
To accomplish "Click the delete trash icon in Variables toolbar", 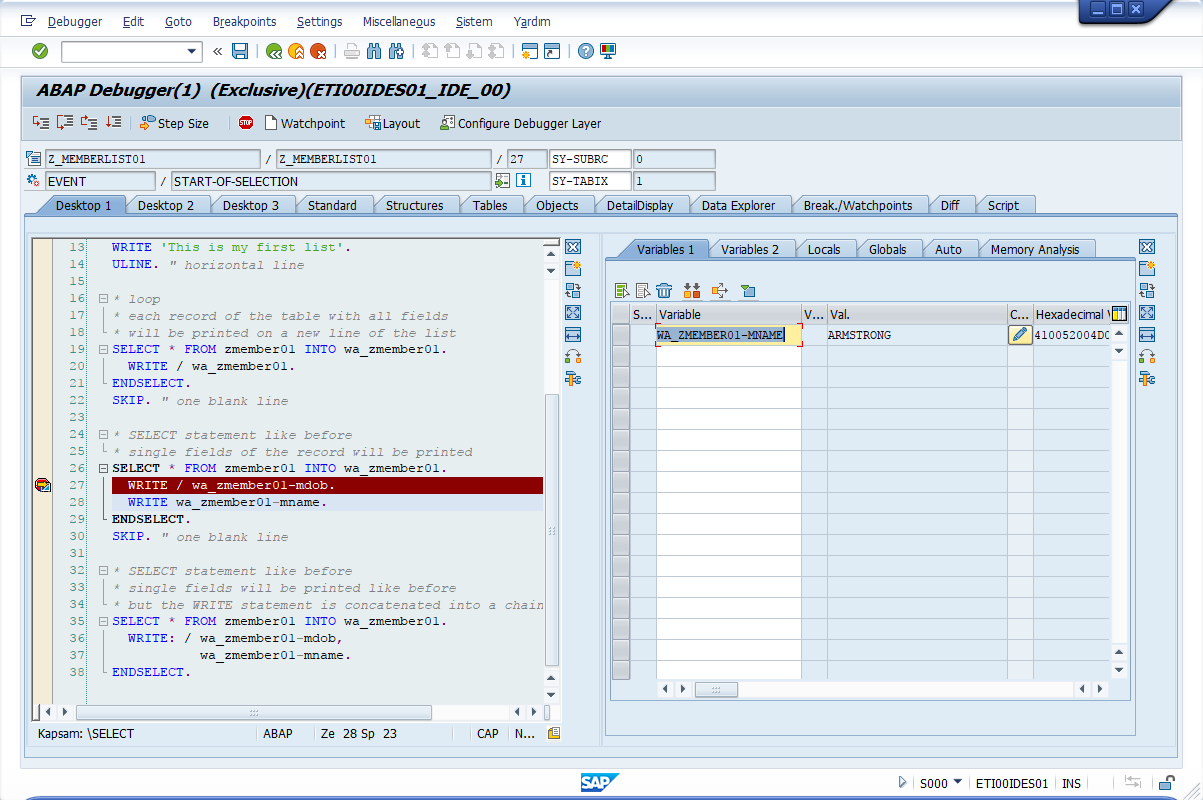I will click(664, 291).
